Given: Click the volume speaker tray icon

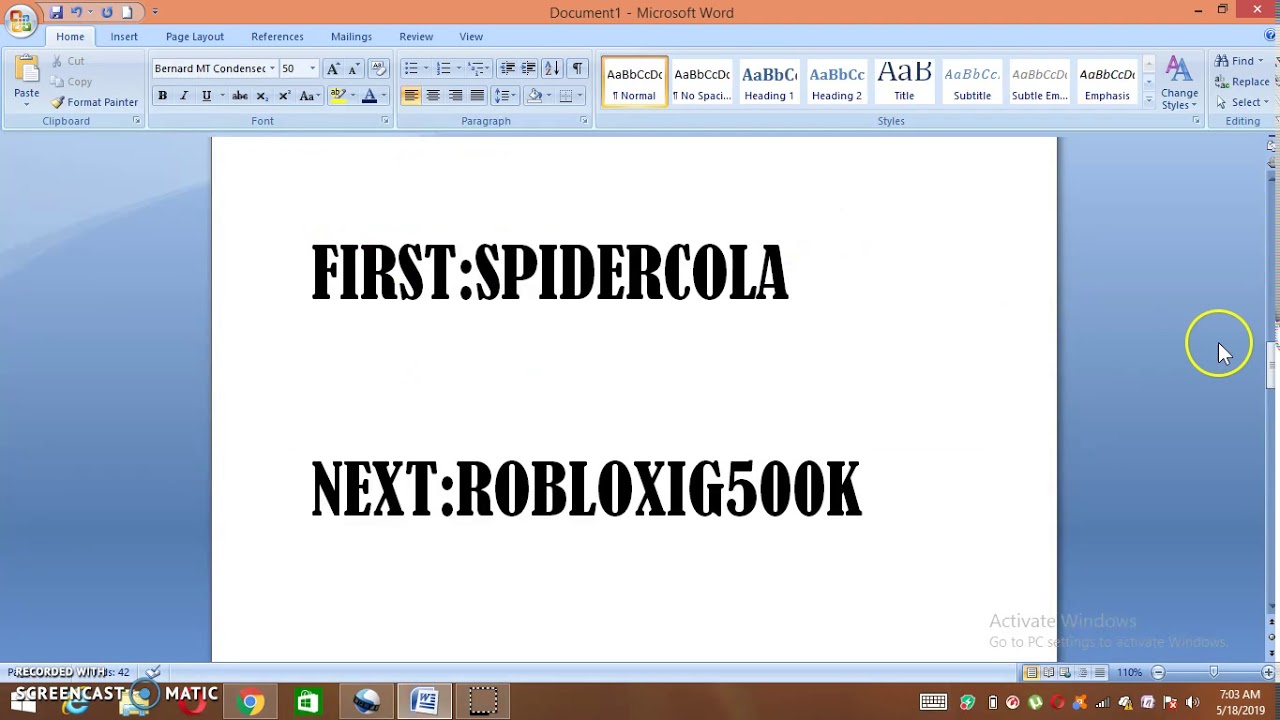Looking at the screenshot, I should click(x=1192, y=702).
